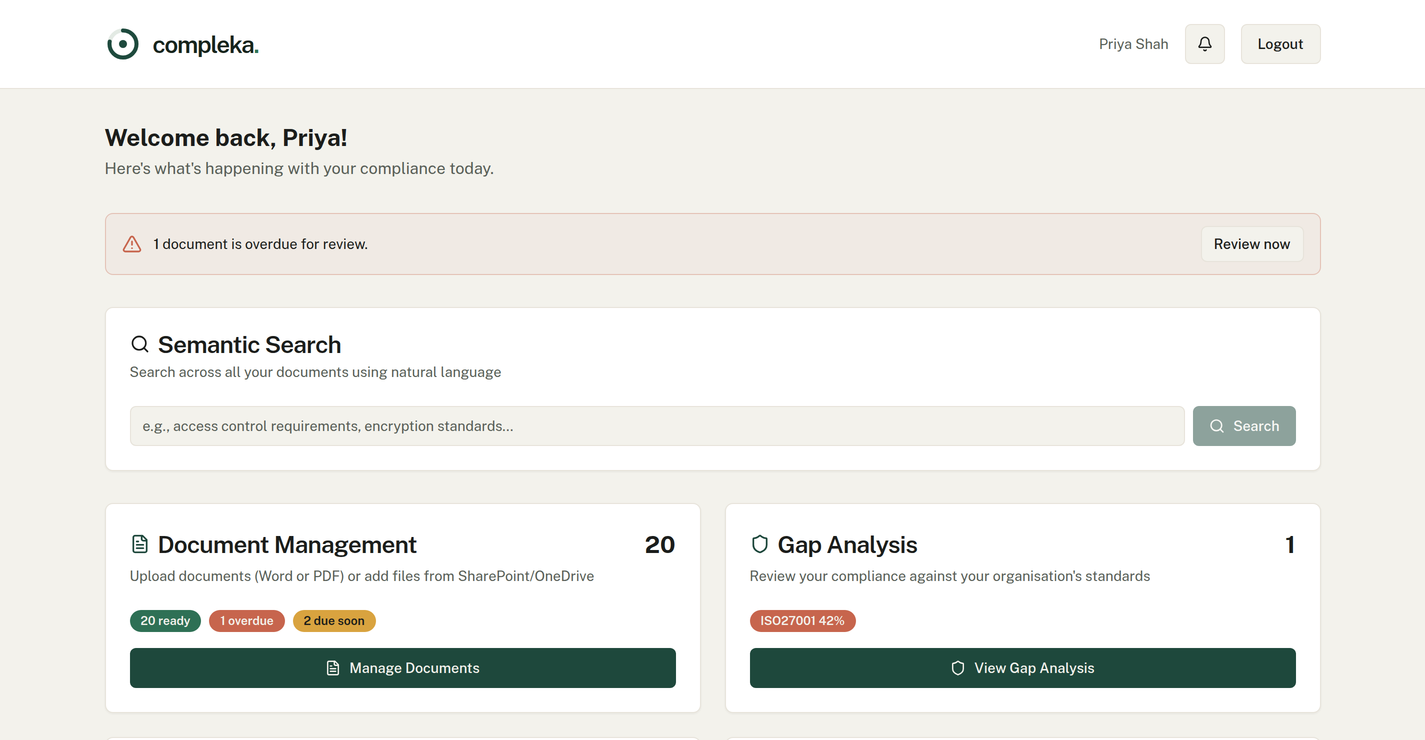The height and width of the screenshot is (740, 1425).
Task: Click the overdue warning triangle icon
Action: point(132,244)
